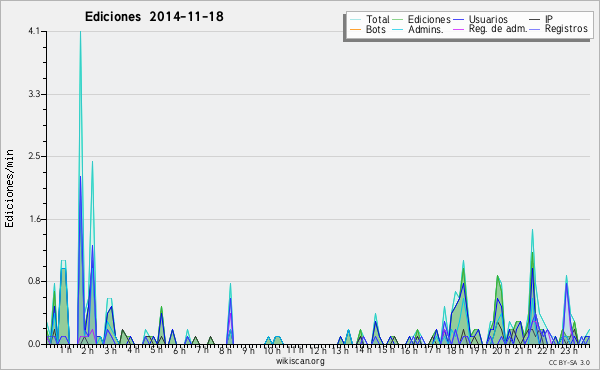Click the y-axis value 2.5
600x370 pixels.
click(x=34, y=156)
